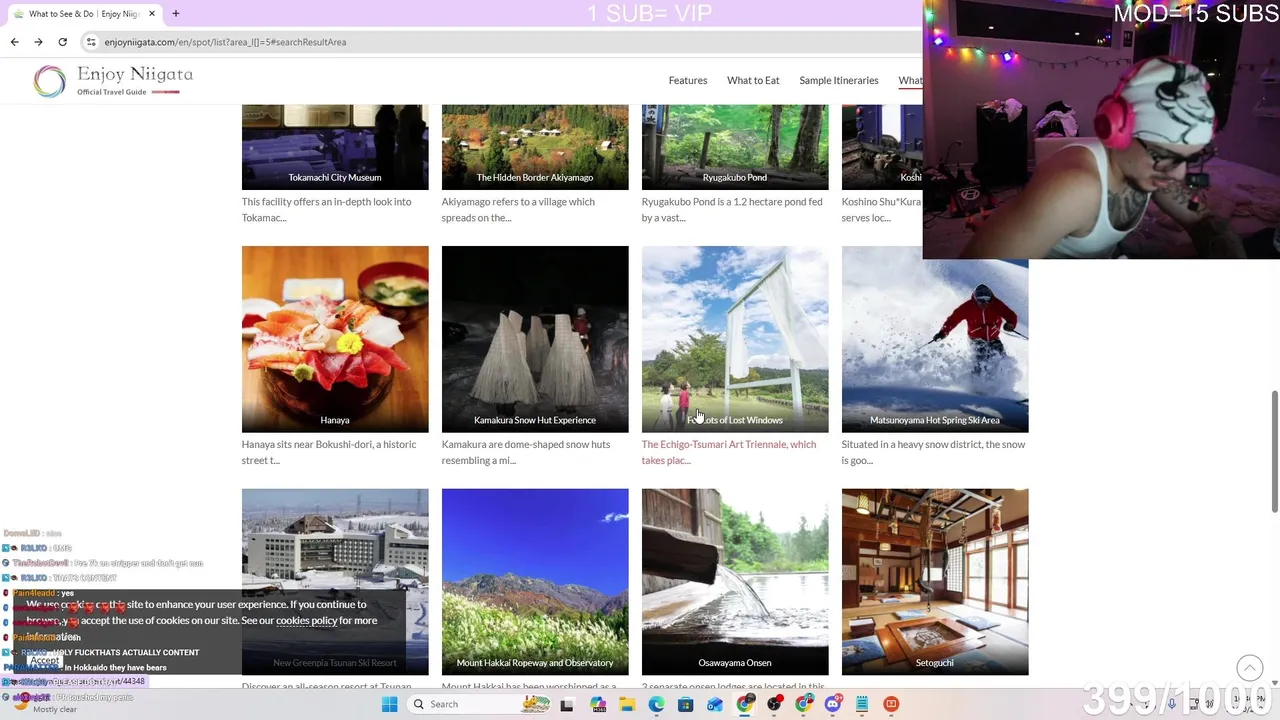Reload the Enjoy Niigata page
Screen dimensions: 1280x720
[x=62, y=42]
